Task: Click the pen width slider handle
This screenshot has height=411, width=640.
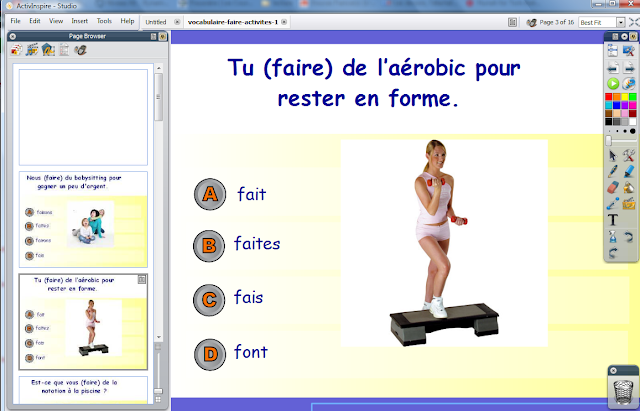Action: pyautogui.click(x=609, y=140)
